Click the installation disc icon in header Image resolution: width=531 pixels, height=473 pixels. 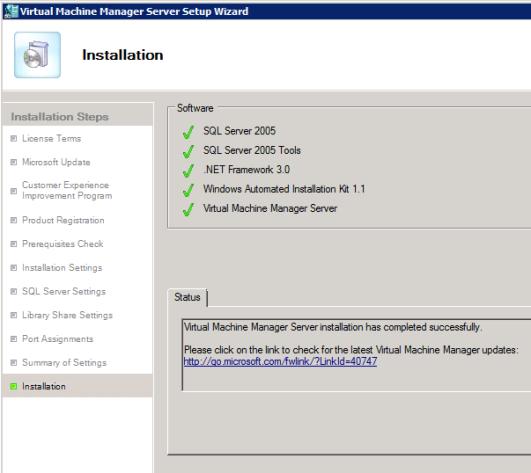pyautogui.click(x=37, y=55)
